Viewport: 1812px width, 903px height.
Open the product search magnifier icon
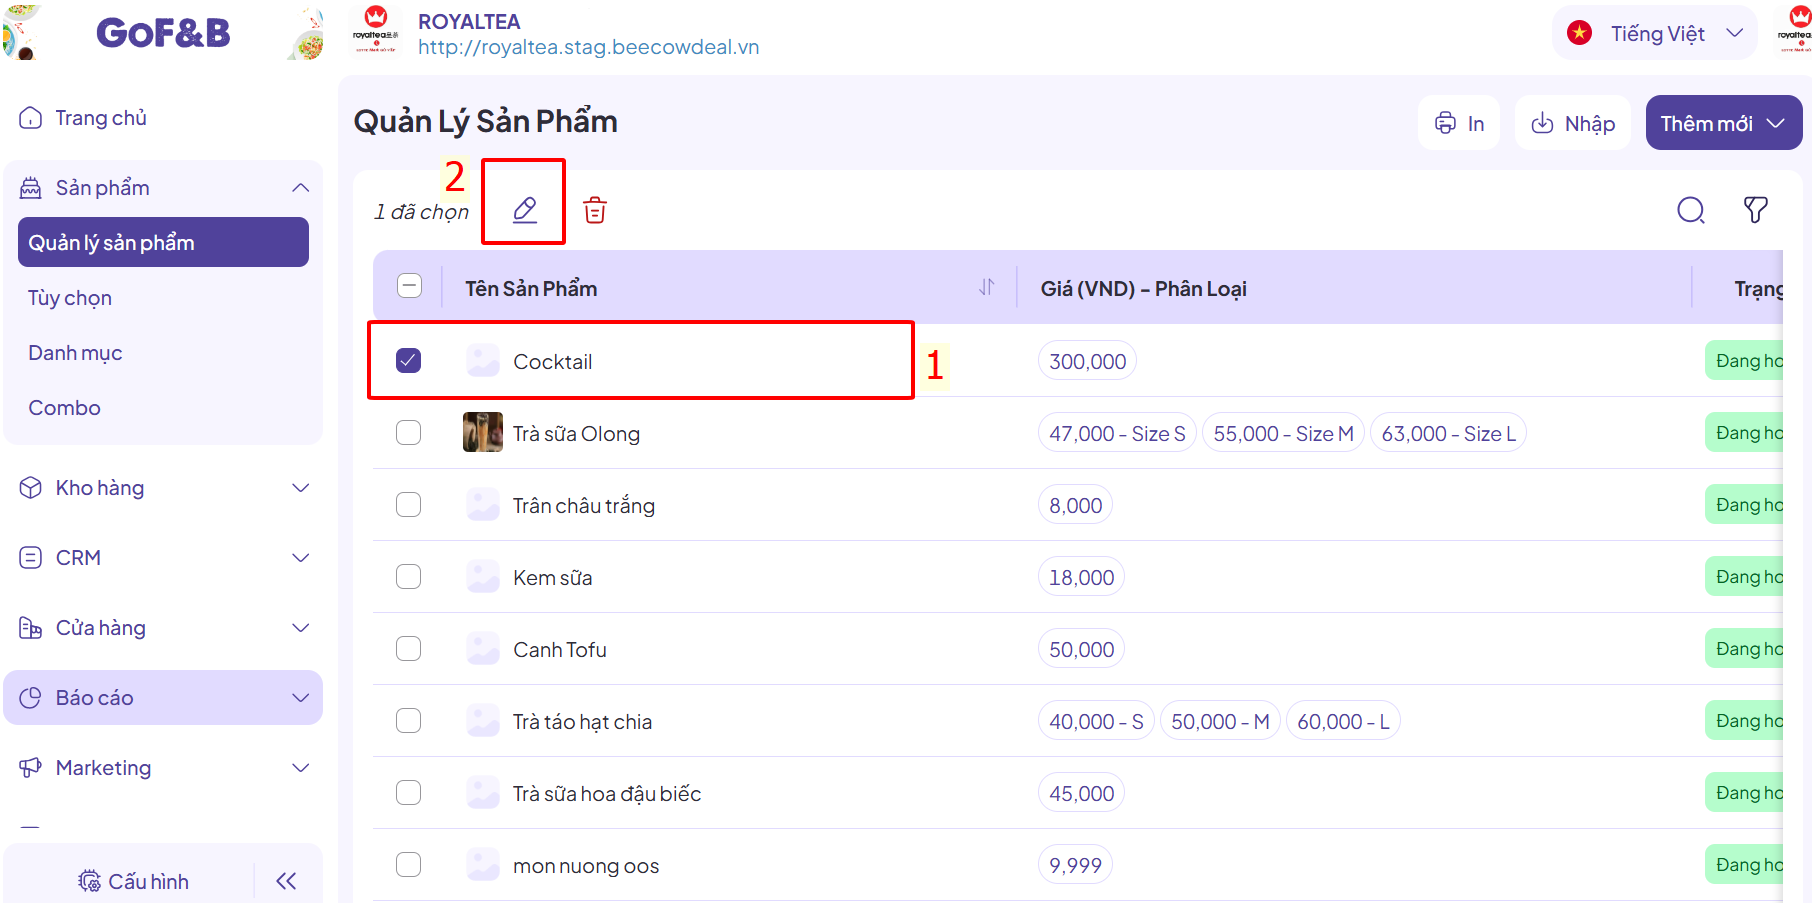coord(1691,210)
